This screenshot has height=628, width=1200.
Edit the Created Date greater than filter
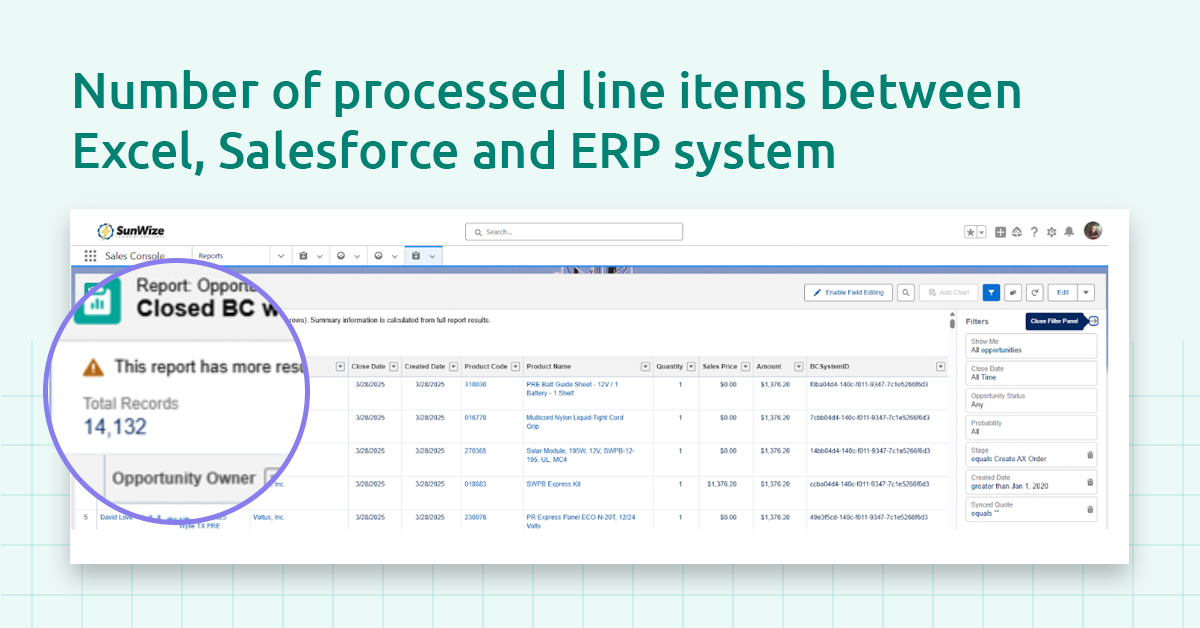pyautogui.click(x=1031, y=482)
